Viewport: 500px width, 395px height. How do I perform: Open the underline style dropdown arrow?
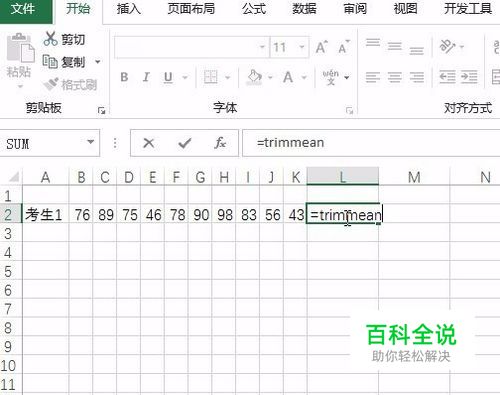185,78
